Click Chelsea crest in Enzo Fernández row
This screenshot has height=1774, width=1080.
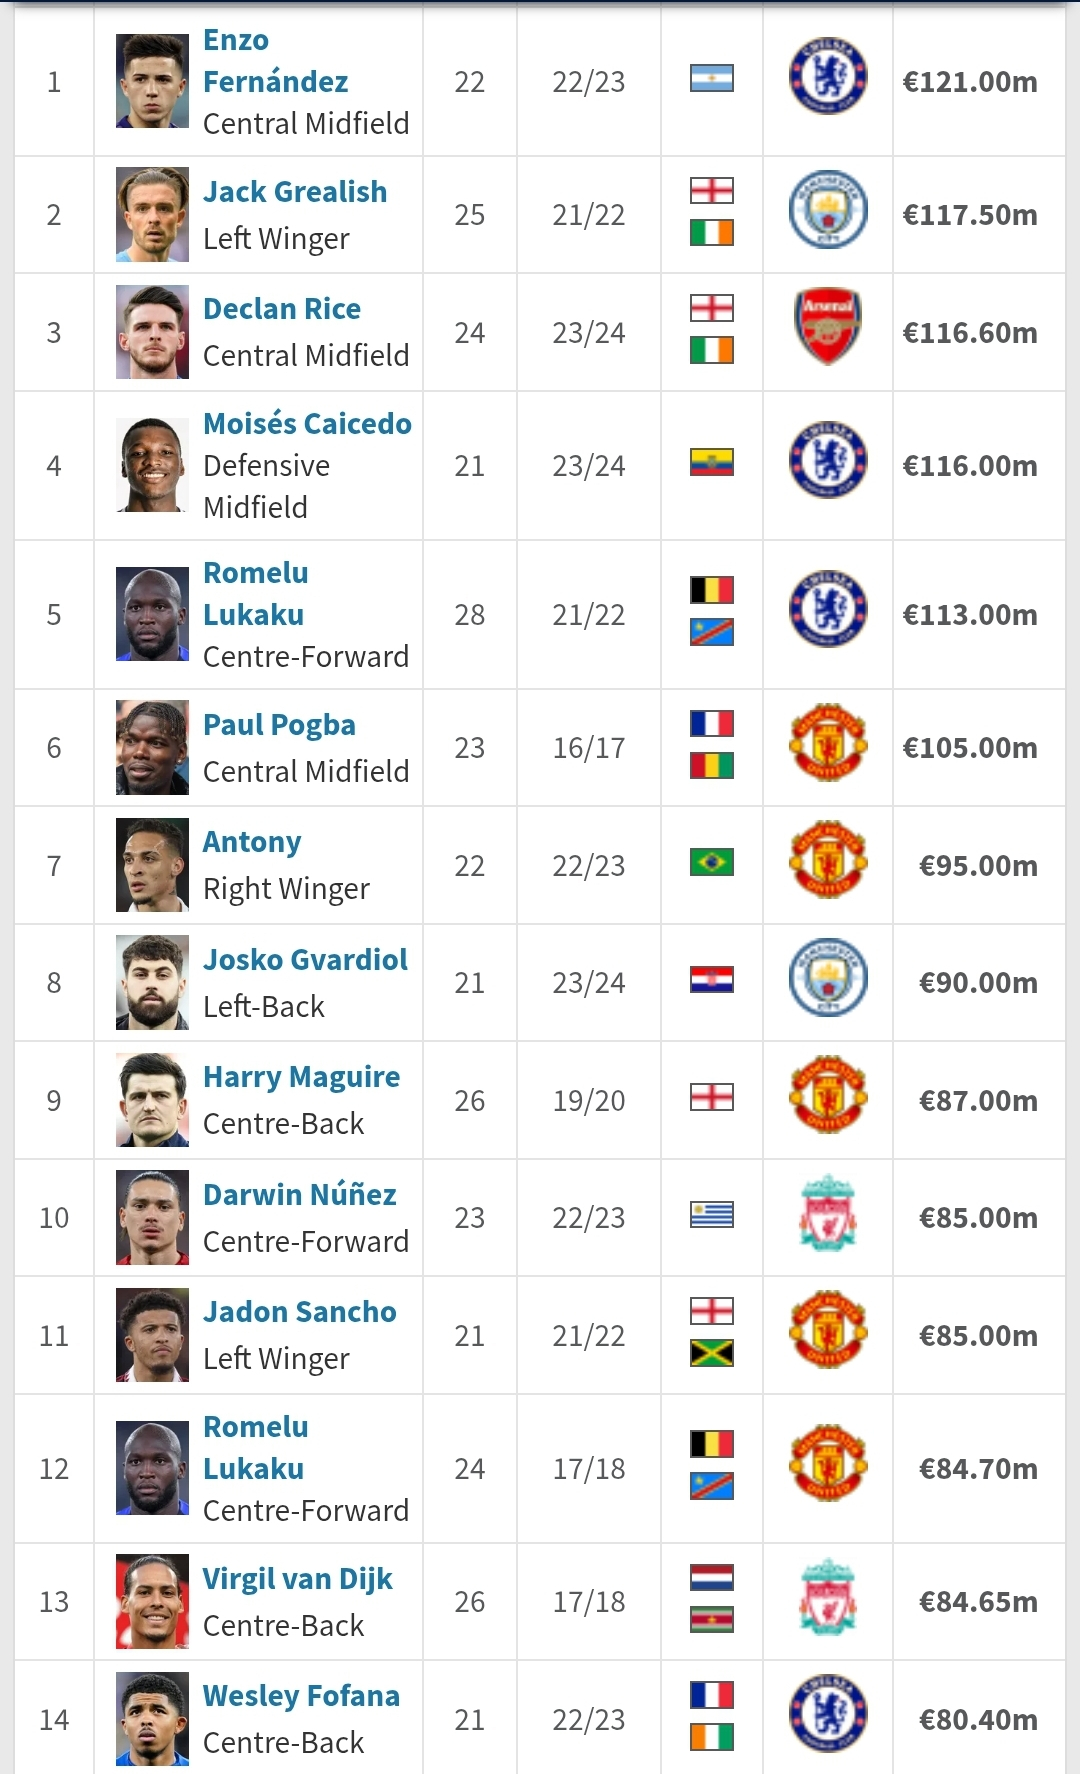click(x=828, y=77)
